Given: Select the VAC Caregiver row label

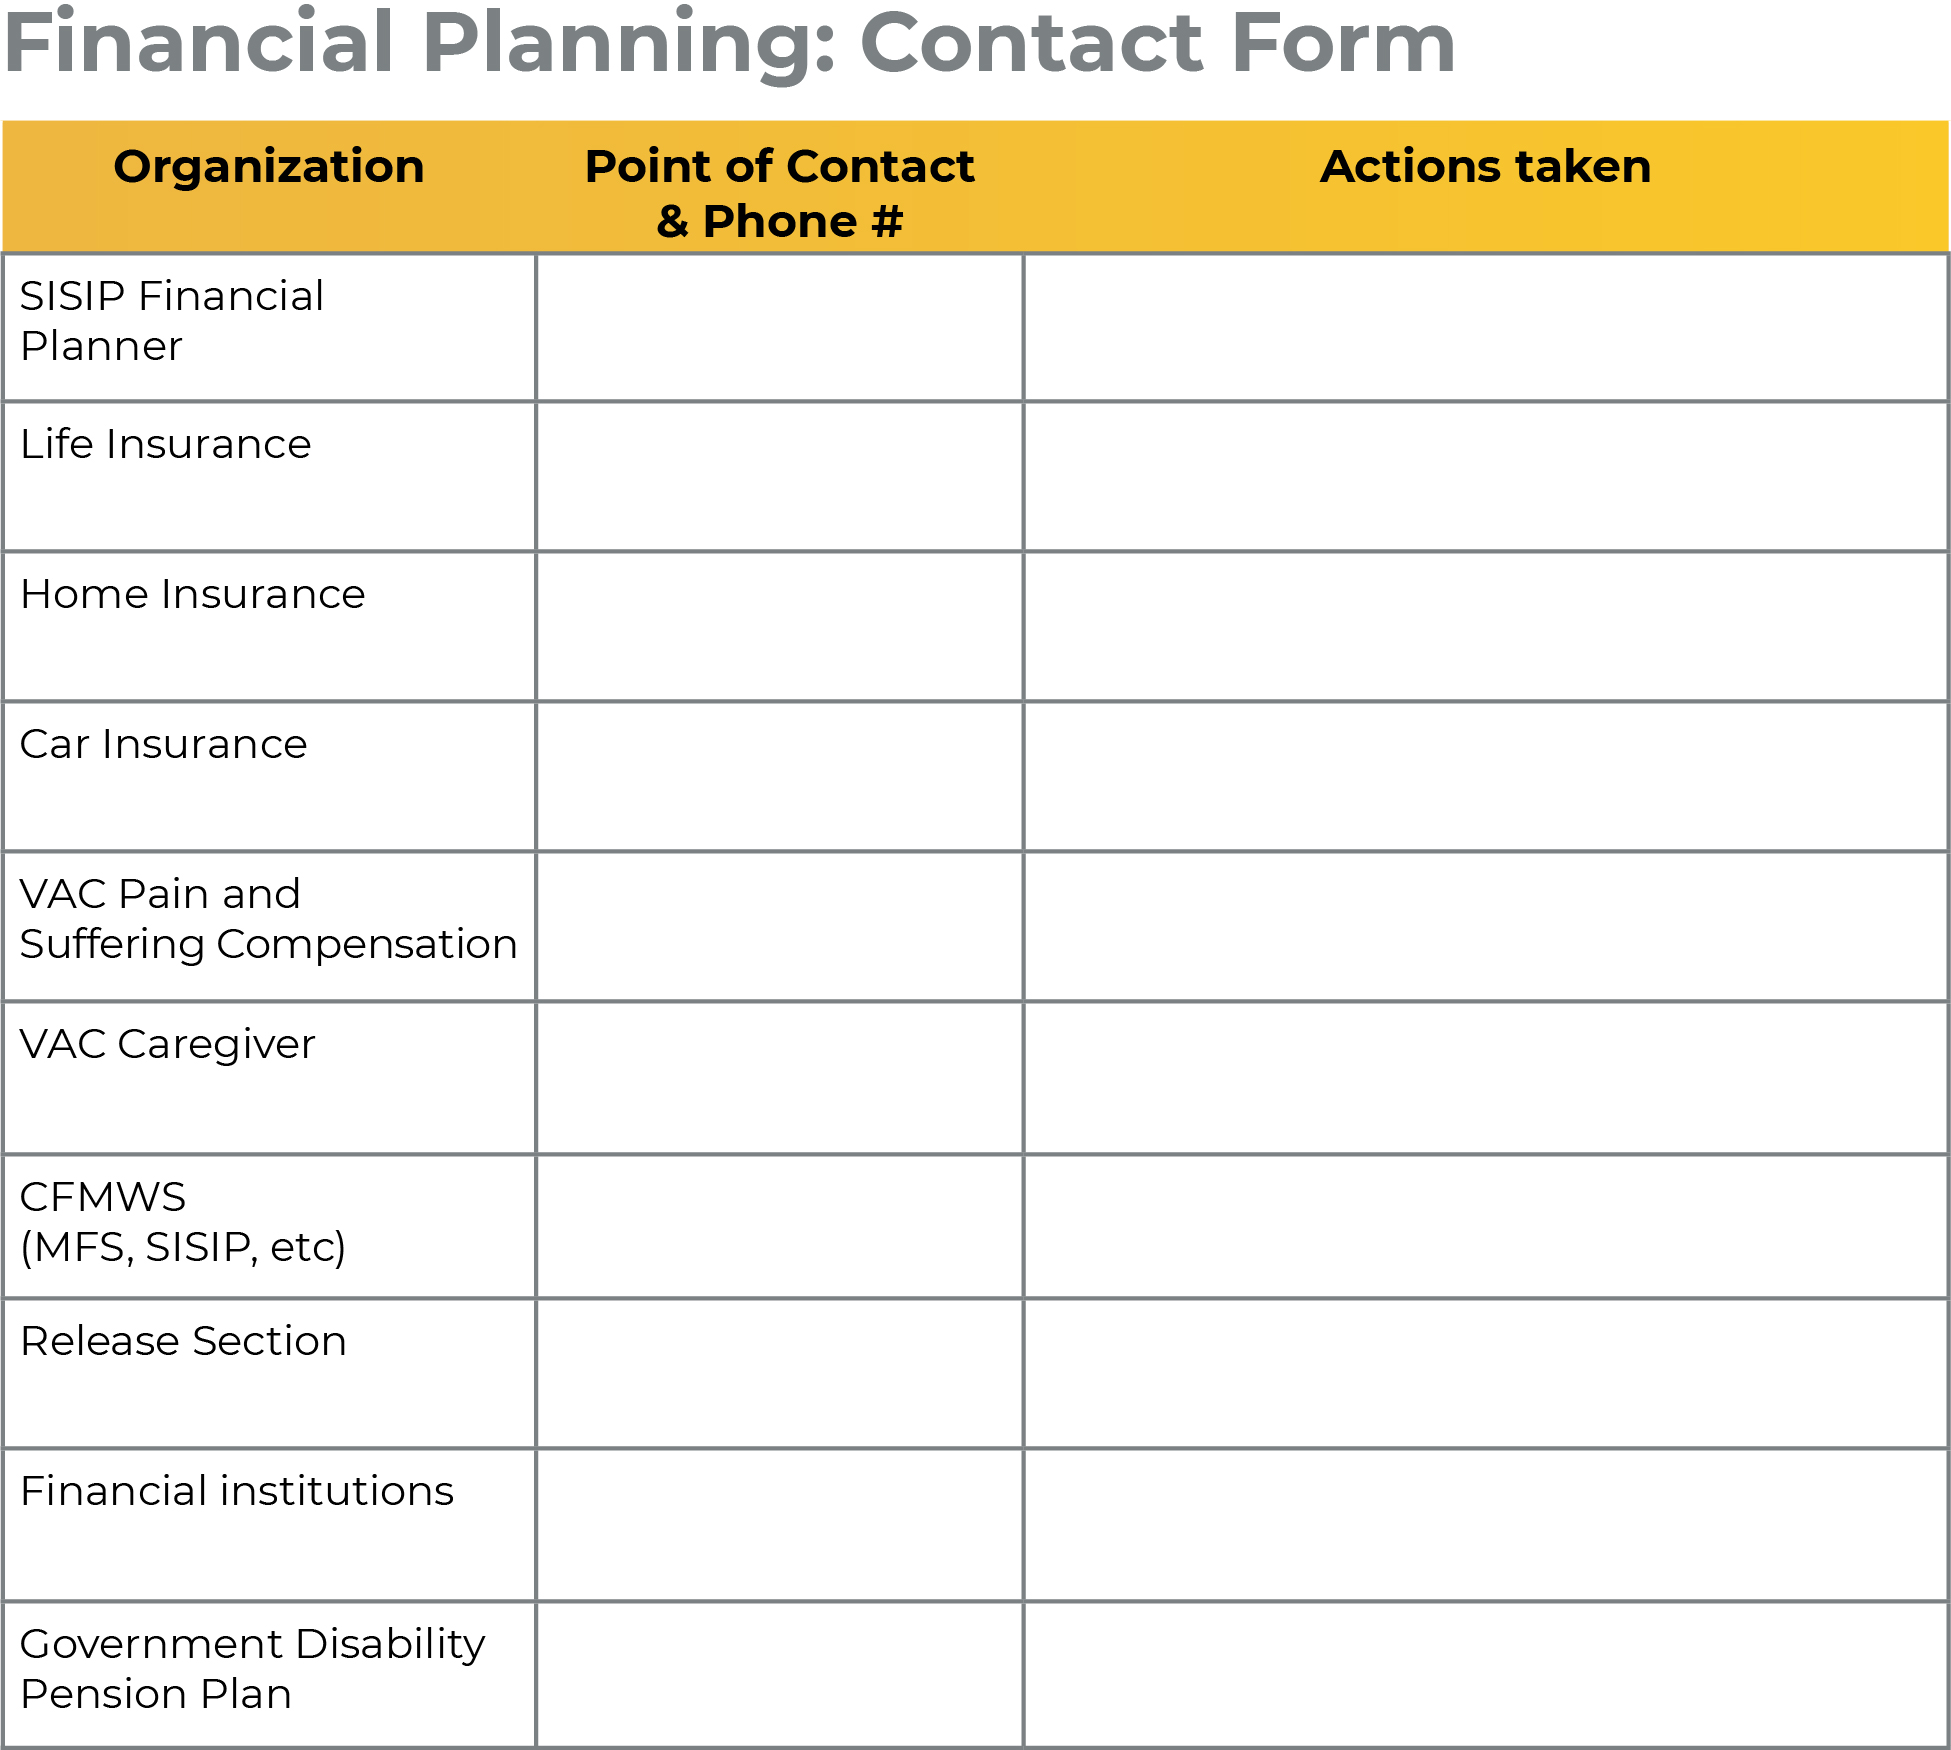Looking at the screenshot, I should click(168, 1045).
